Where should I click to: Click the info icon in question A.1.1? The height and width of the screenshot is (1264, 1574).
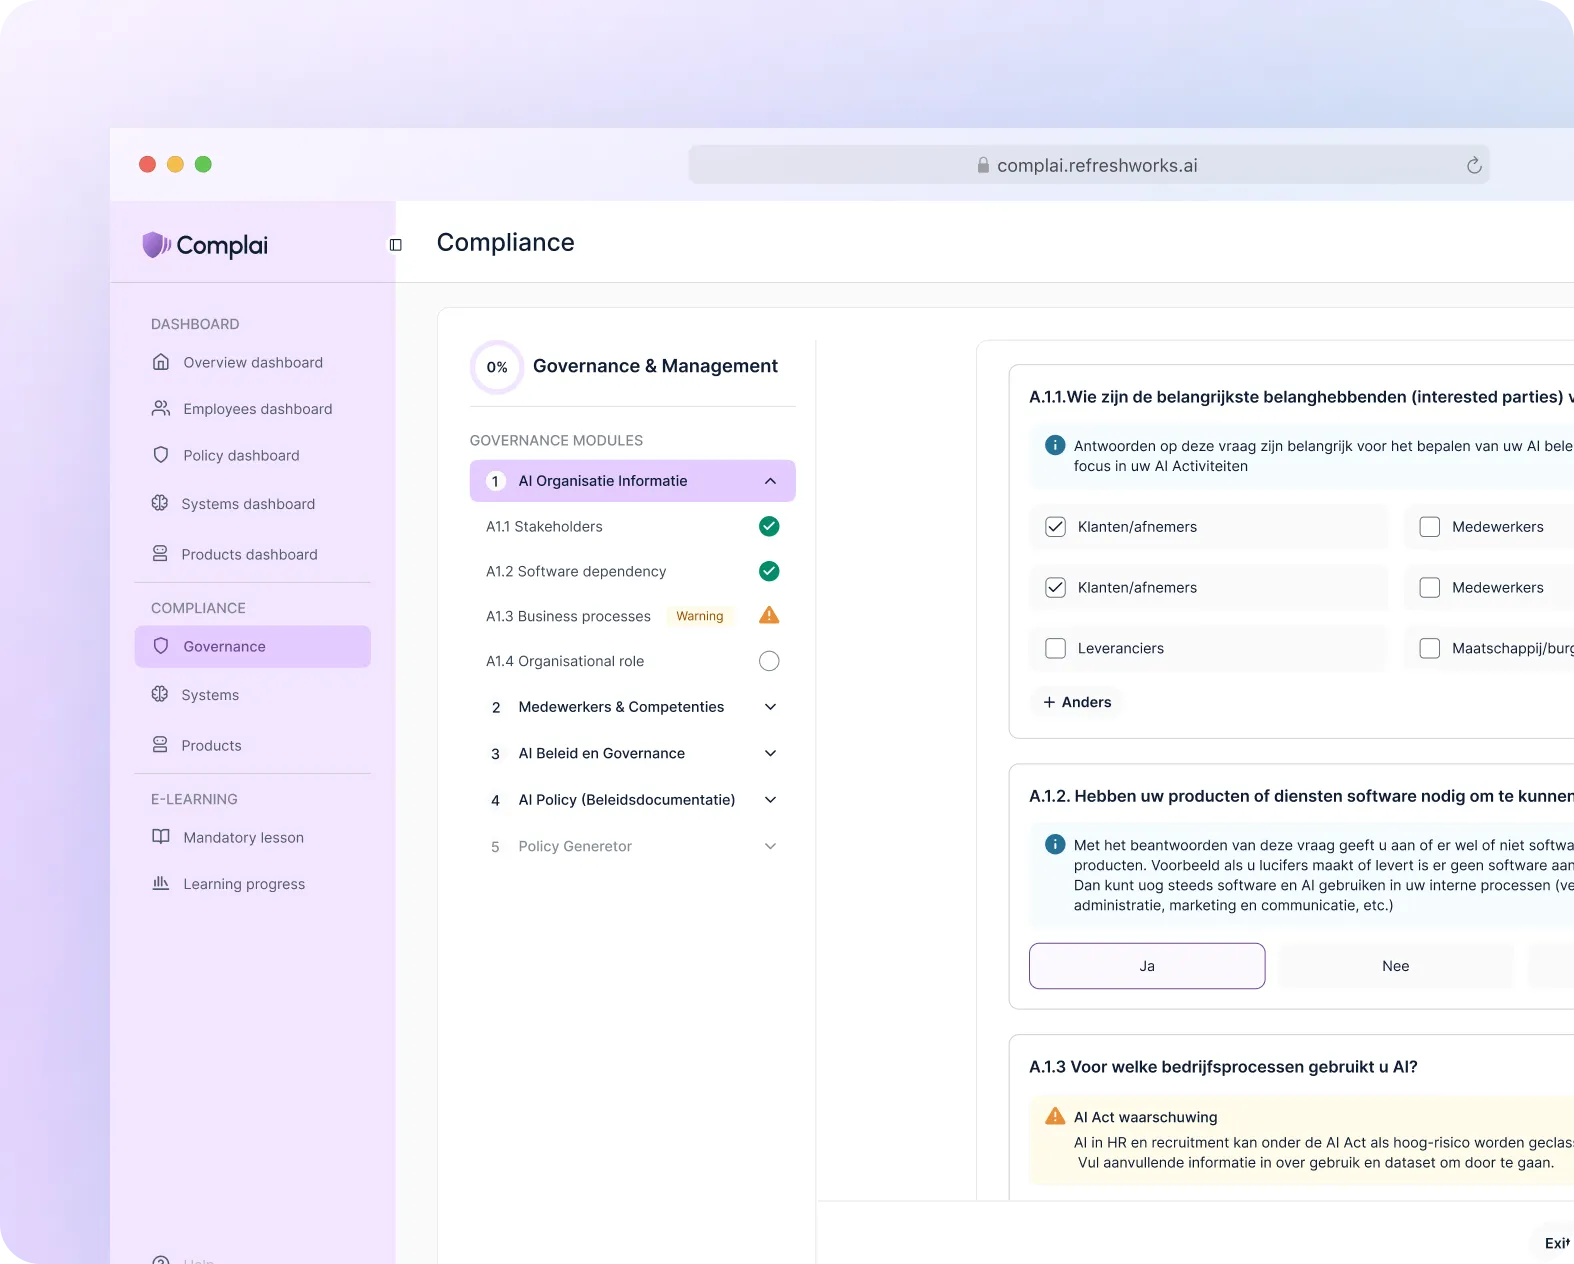(1054, 446)
